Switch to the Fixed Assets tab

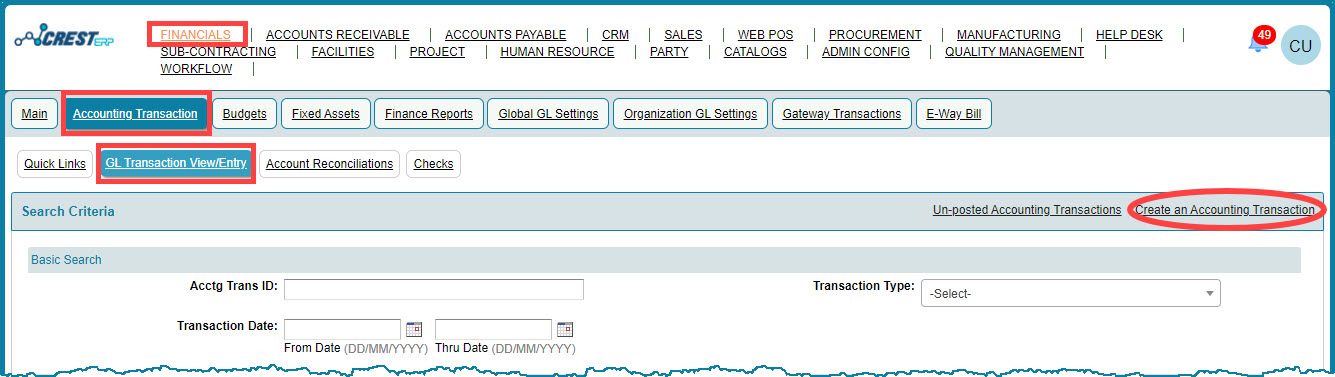tap(326, 114)
